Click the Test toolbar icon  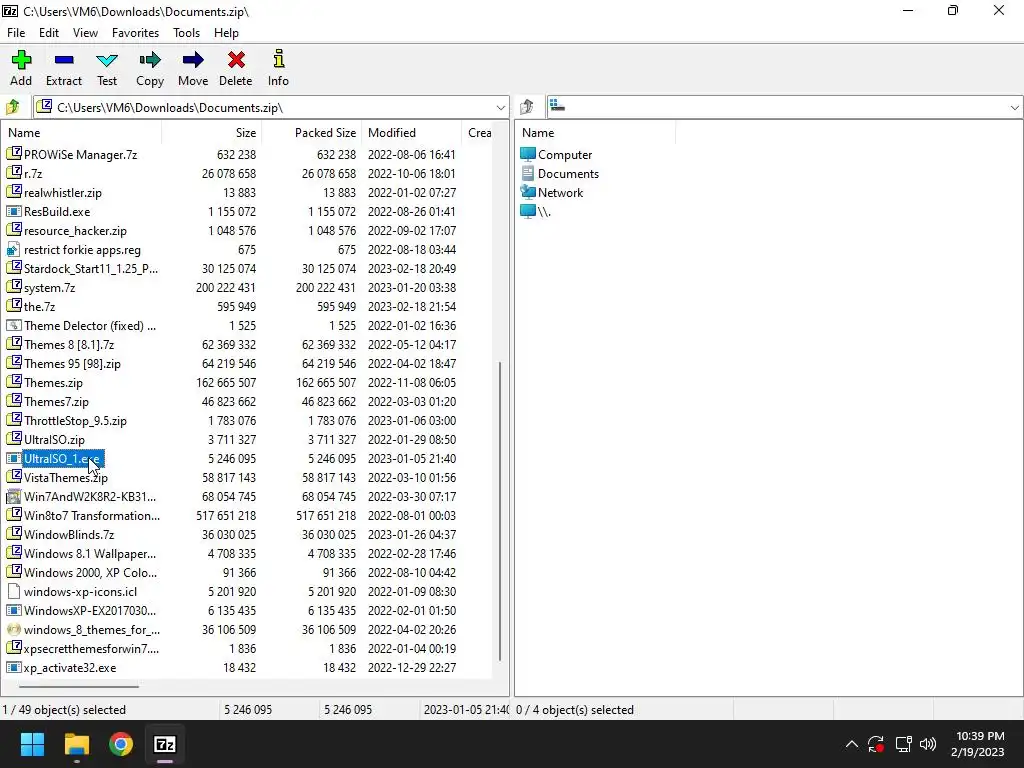(107, 61)
